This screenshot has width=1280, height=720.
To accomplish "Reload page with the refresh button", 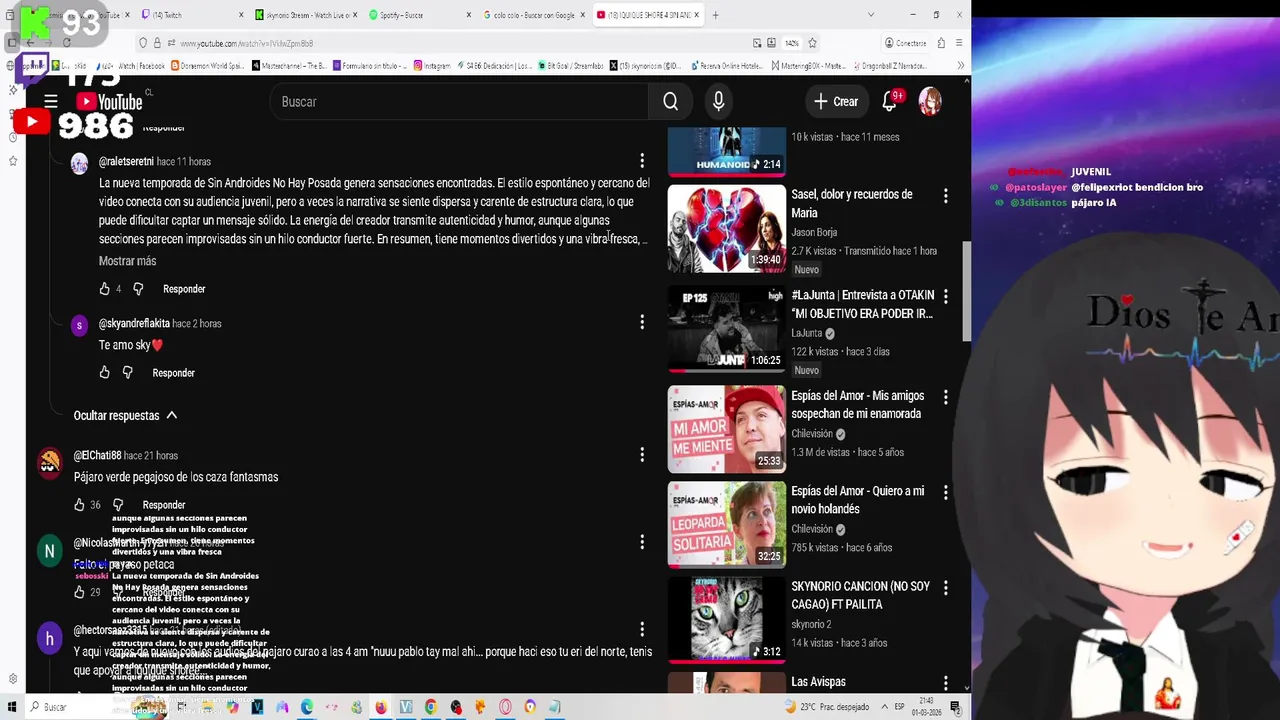I will click(x=67, y=43).
